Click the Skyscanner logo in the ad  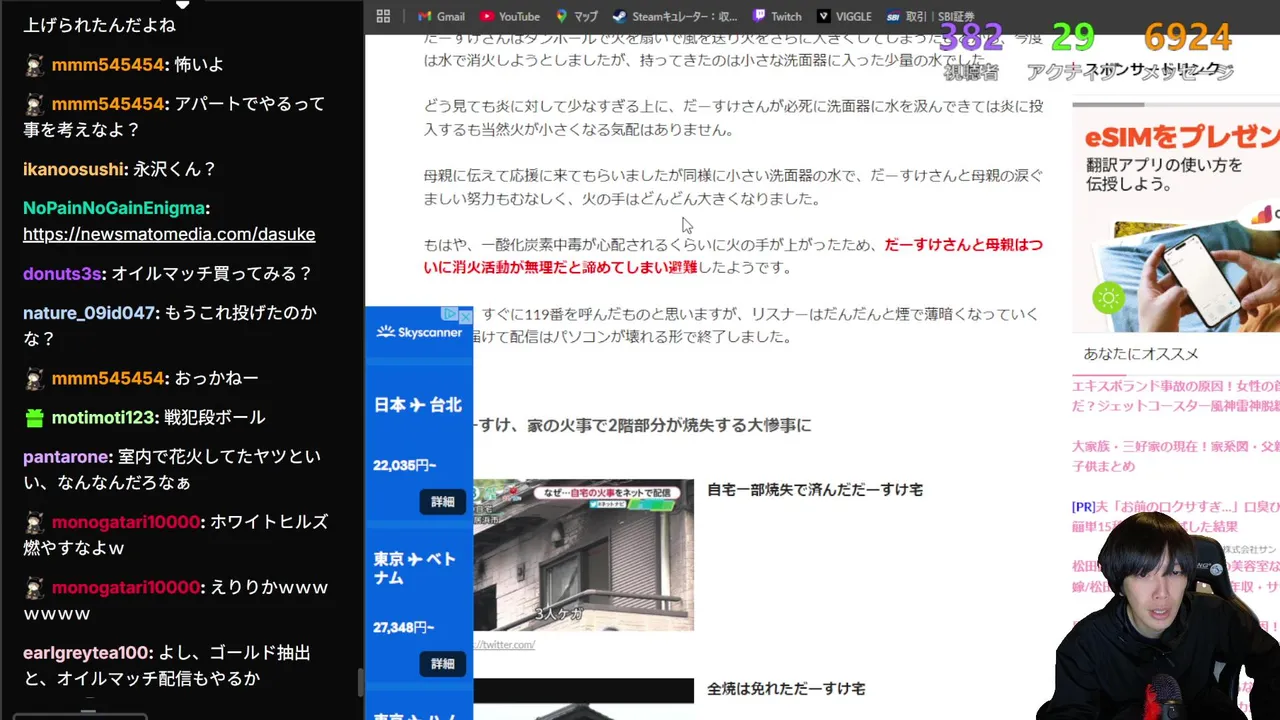click(x=419, y=332)
